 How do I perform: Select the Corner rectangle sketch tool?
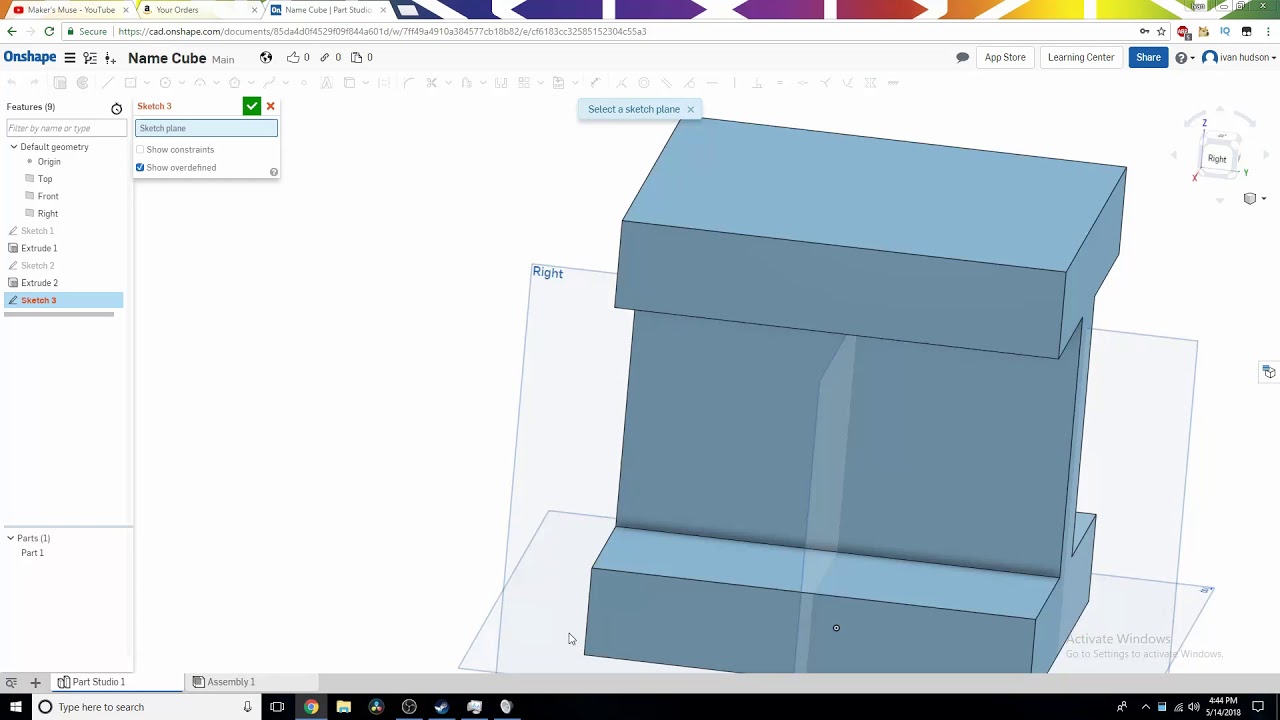(x=130, y=83)
